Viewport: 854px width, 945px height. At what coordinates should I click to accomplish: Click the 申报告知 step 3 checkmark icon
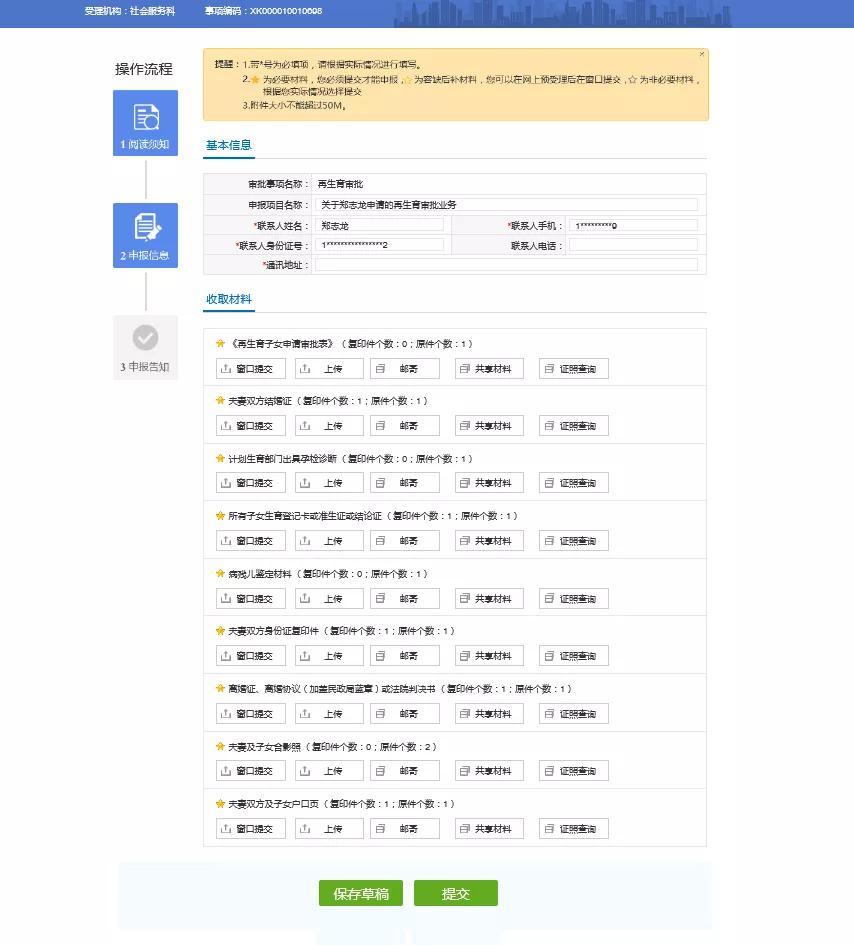point(146,338)
